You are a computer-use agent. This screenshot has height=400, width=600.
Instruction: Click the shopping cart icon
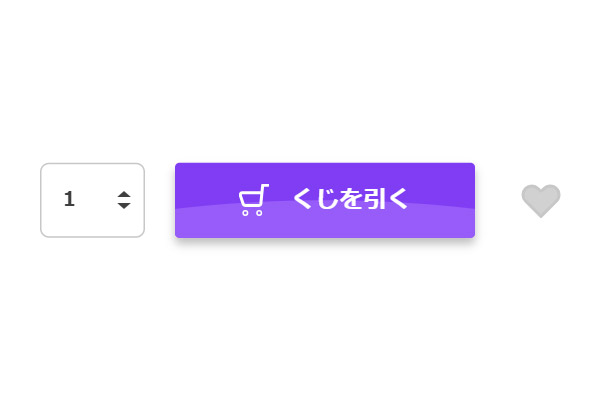tap(254, 200)
